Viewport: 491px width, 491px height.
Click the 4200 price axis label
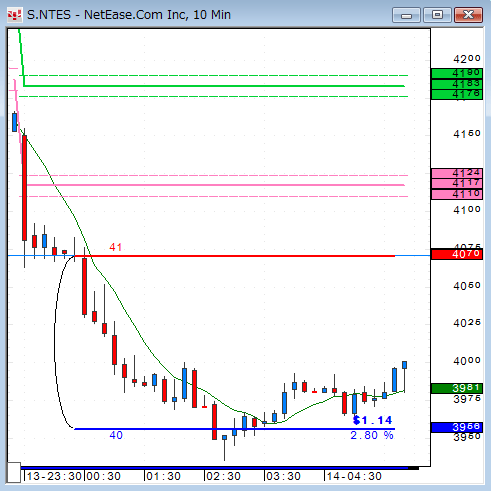[467, 59]
